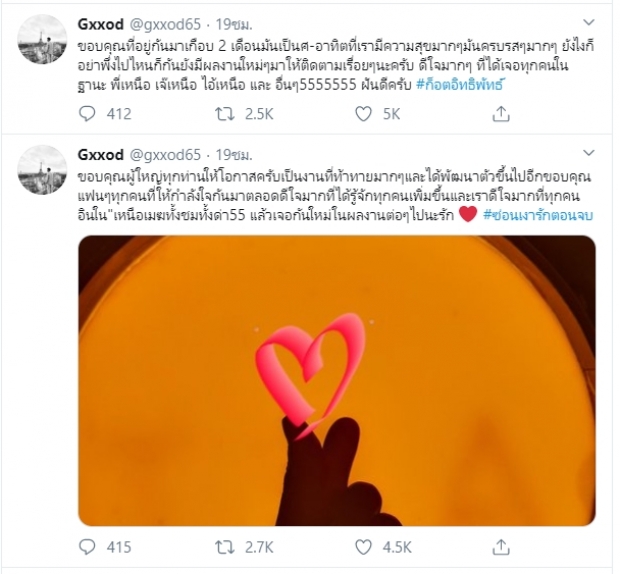
Task: Click the Gxxod display name in first tweet
Action: [x=100, y=25]
